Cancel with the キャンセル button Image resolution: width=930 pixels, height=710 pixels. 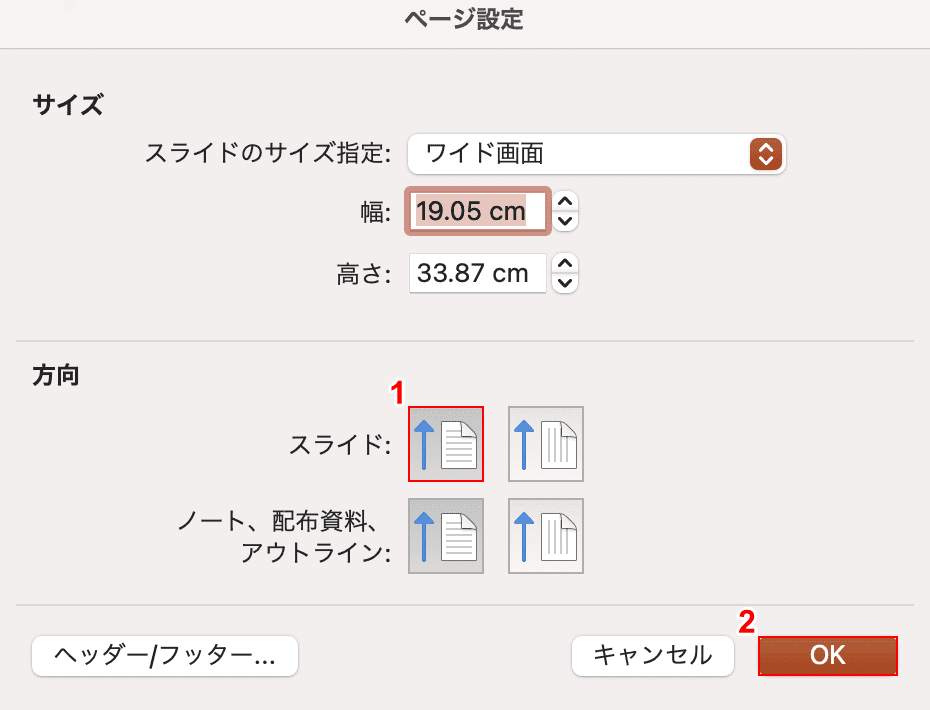click(652, 656)
